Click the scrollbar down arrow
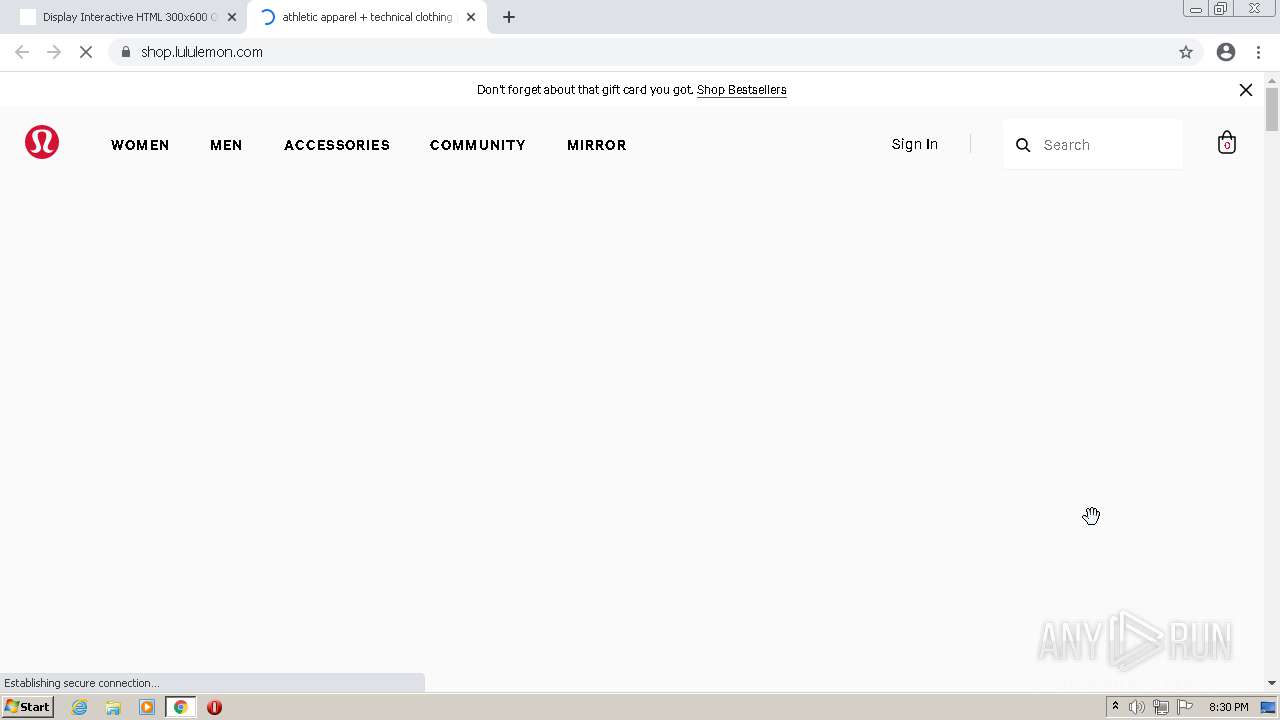This screenshot has width=1280, height=720. pos(1272,683)
